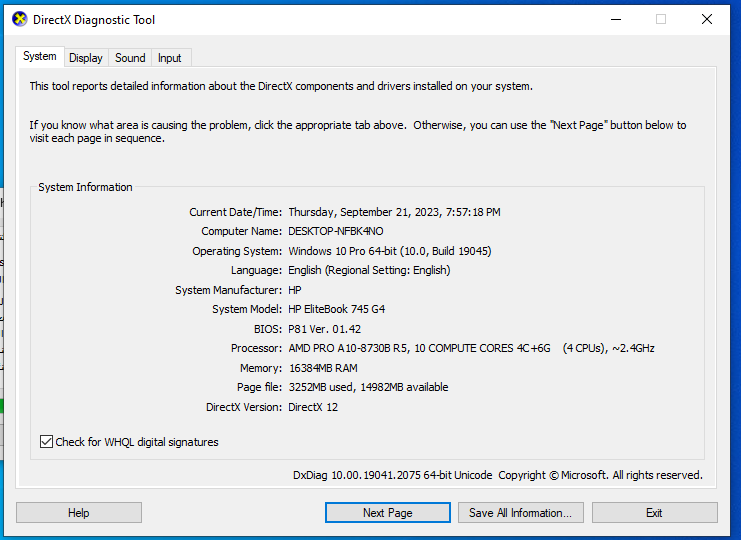Click the DxDiag 10.00.19041.2075 version text

pos(392,475)
